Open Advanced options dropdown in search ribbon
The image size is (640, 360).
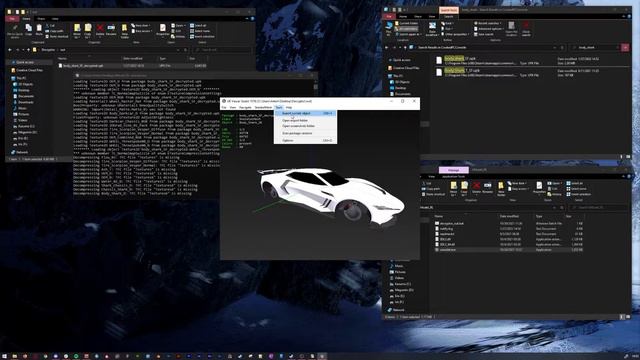coord(488,29)
